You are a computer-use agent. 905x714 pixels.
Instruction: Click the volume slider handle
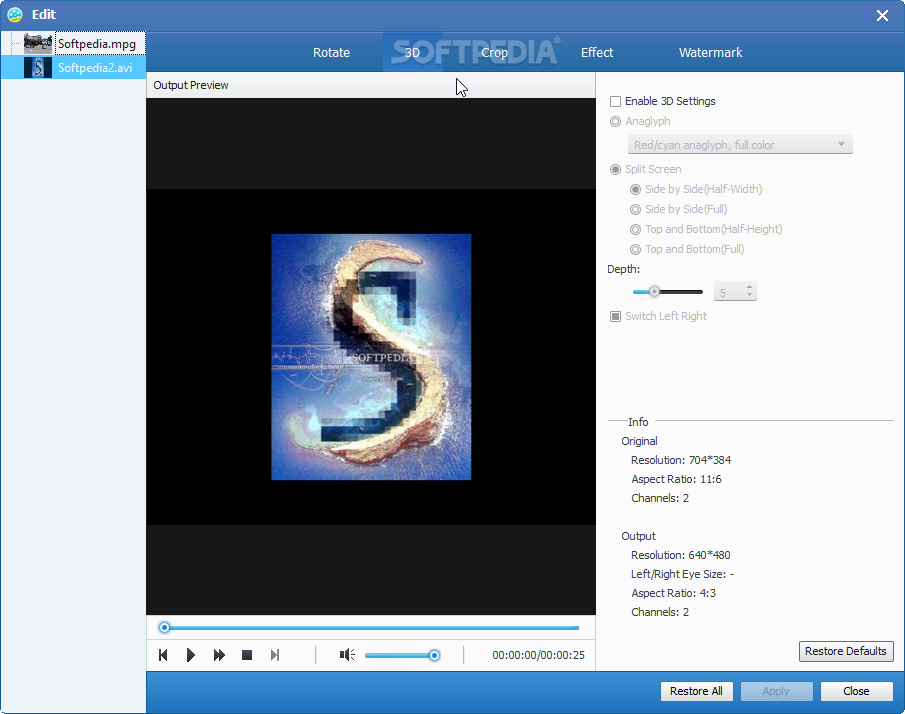(435, 655)
